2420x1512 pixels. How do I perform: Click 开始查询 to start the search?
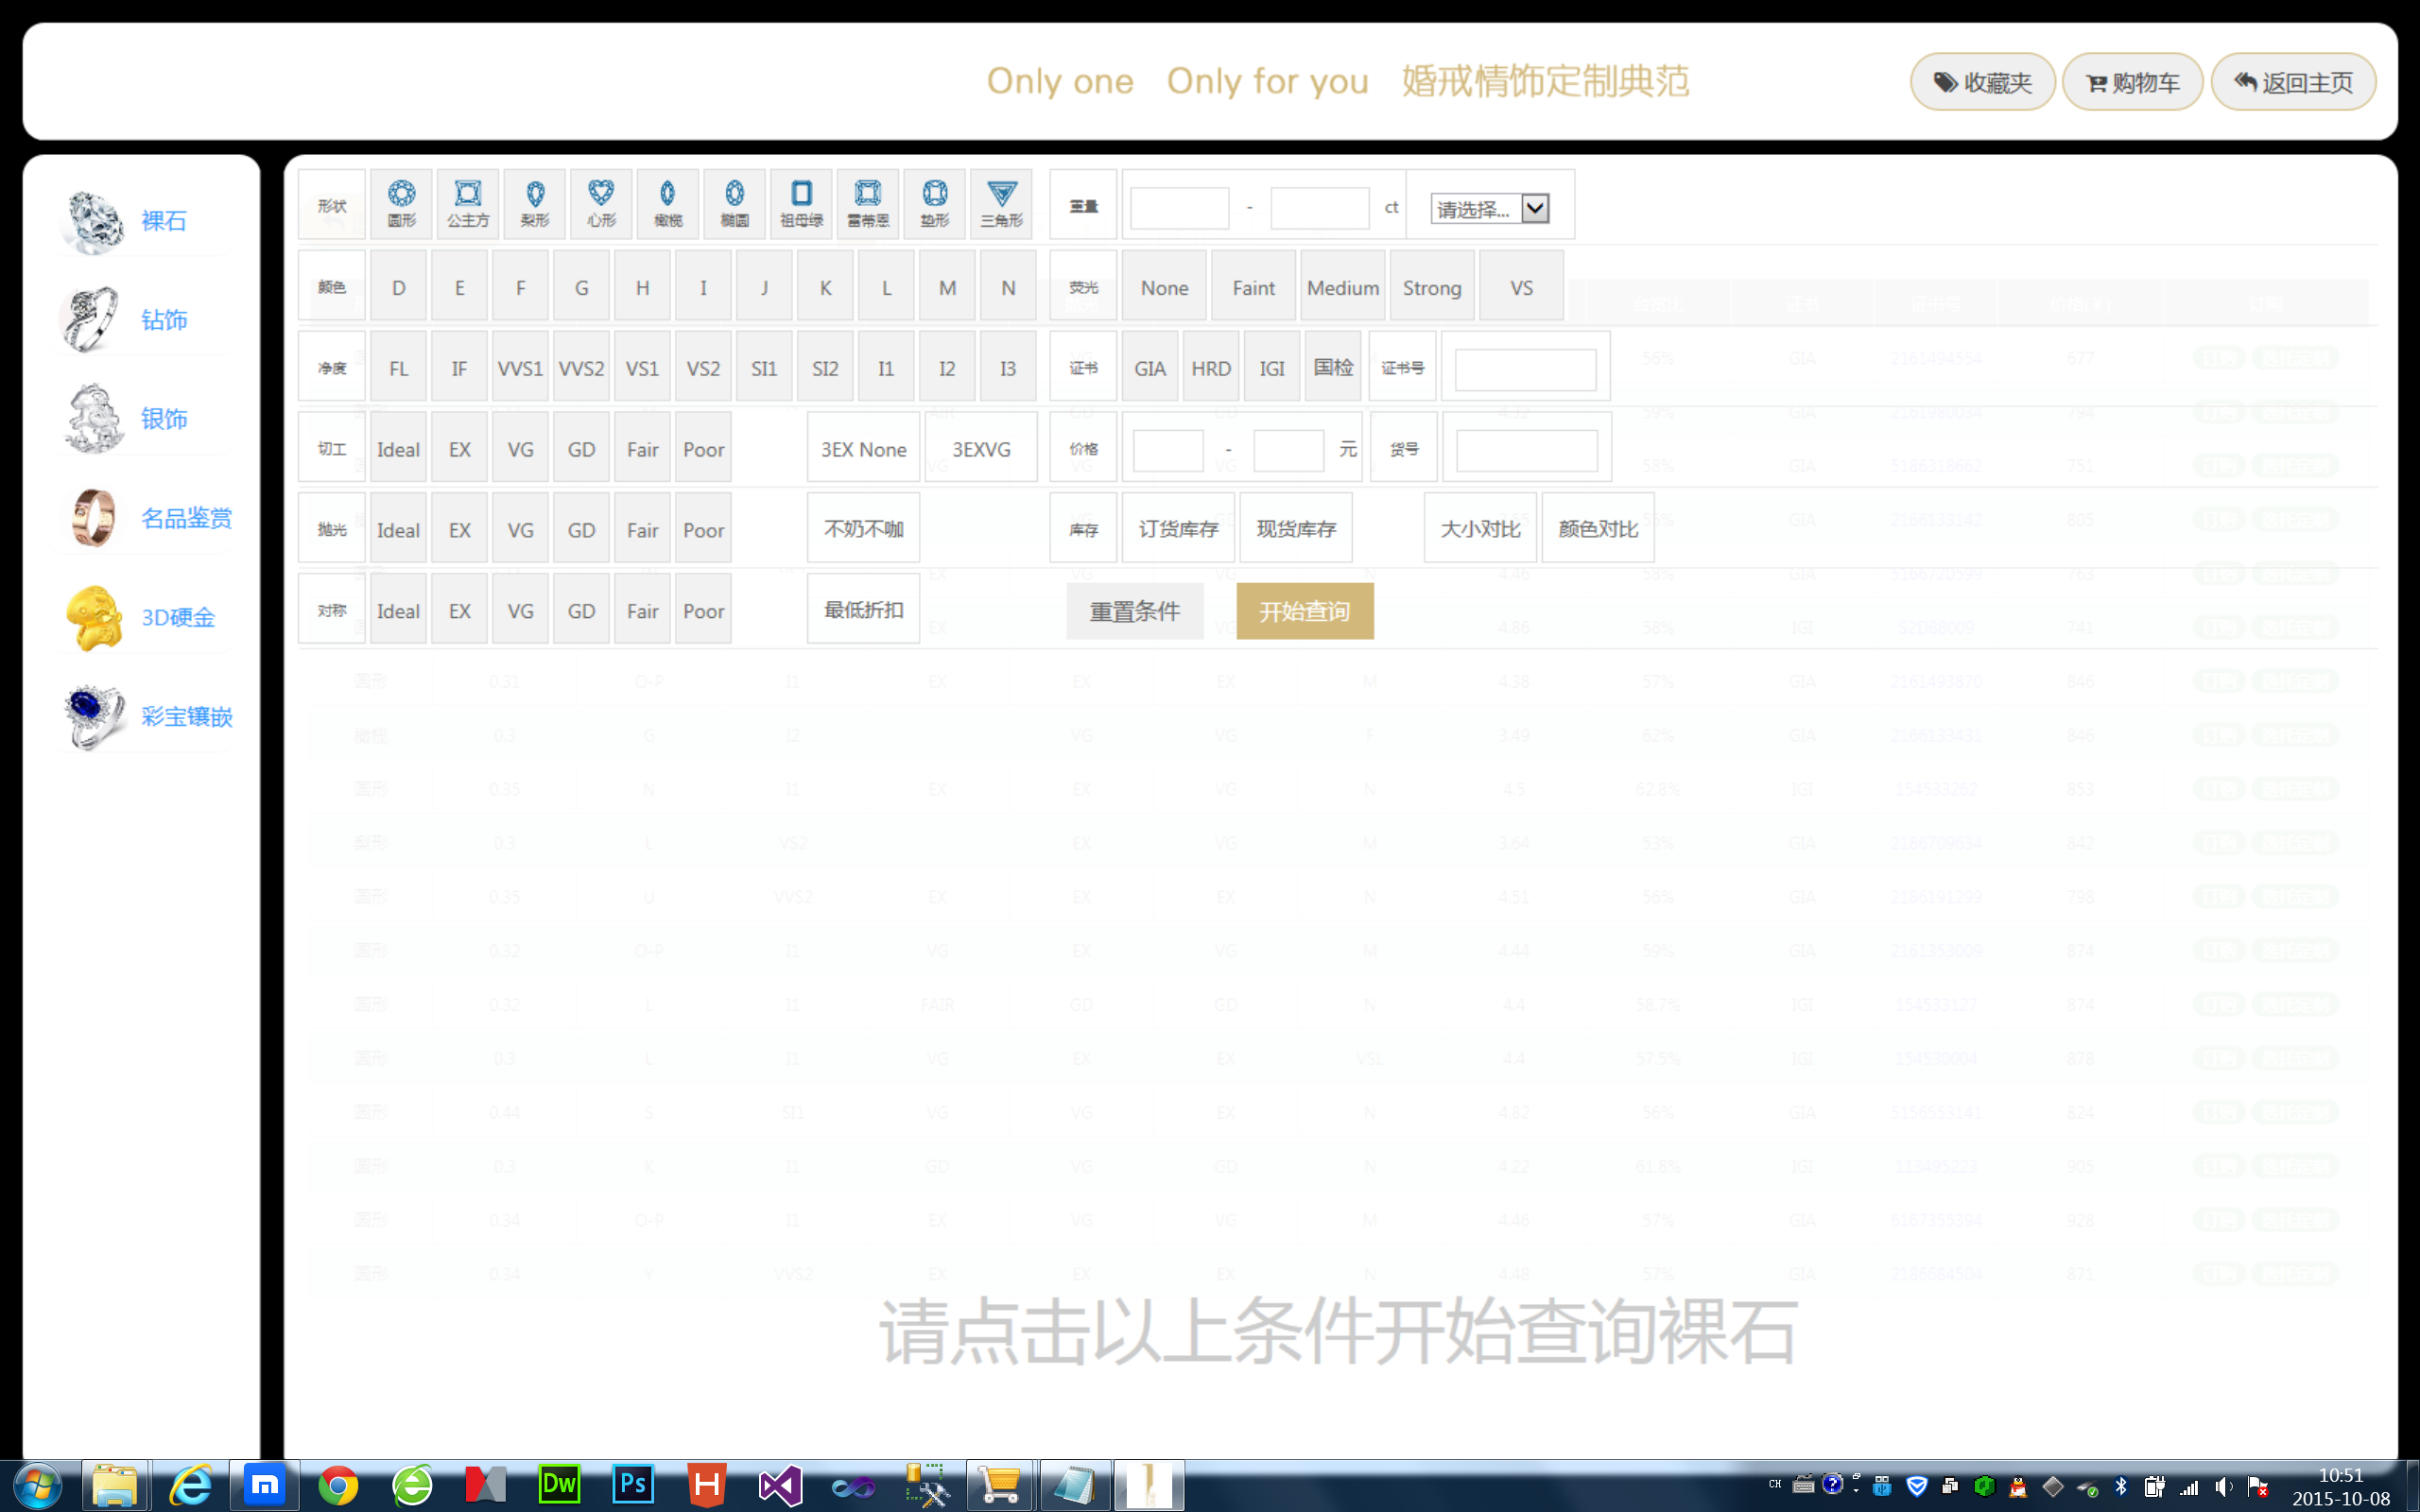1305,611
